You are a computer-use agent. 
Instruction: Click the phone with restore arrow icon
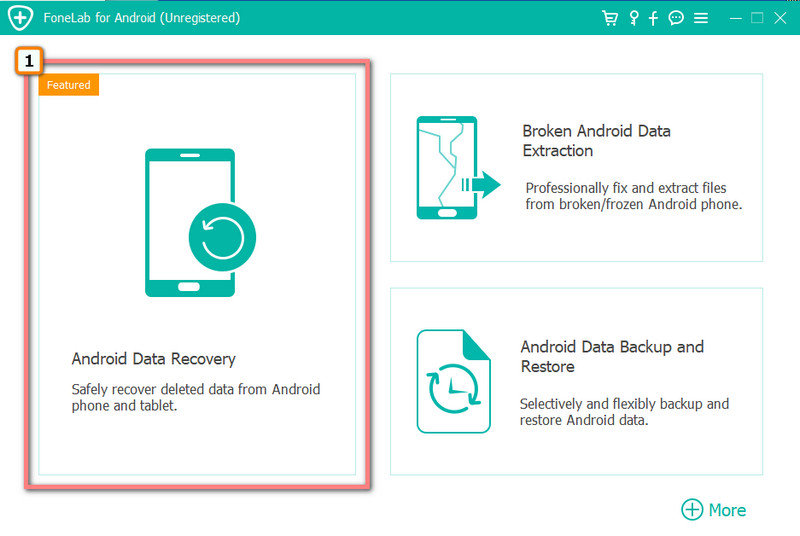(x=201, y=222)
